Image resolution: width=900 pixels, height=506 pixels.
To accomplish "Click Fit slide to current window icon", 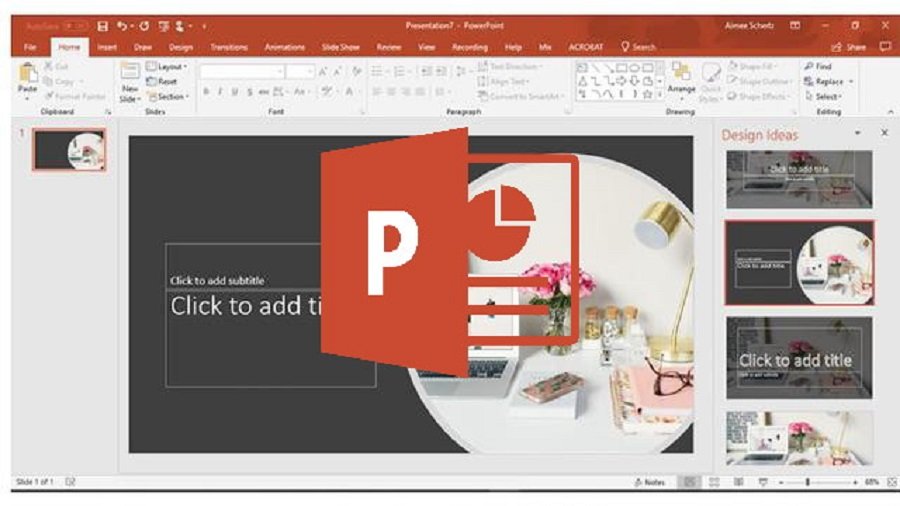I will click(892, 482).
